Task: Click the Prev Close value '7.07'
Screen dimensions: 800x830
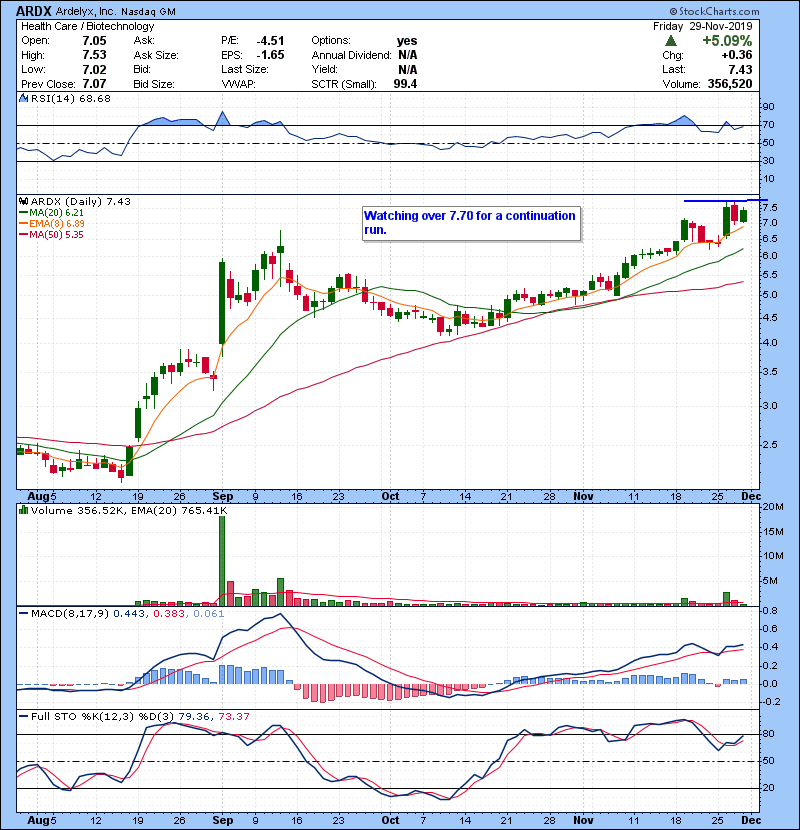Action: (94, 84)
